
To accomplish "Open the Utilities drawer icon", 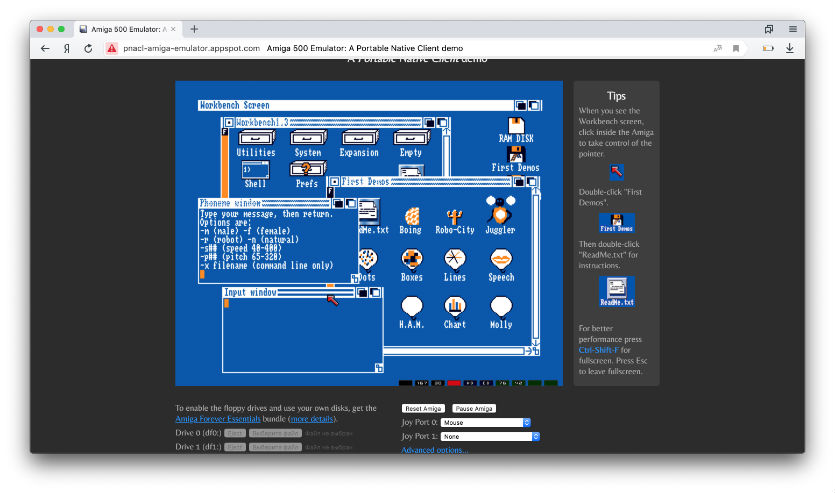I will pyautogui.click(x=256, y=139).
